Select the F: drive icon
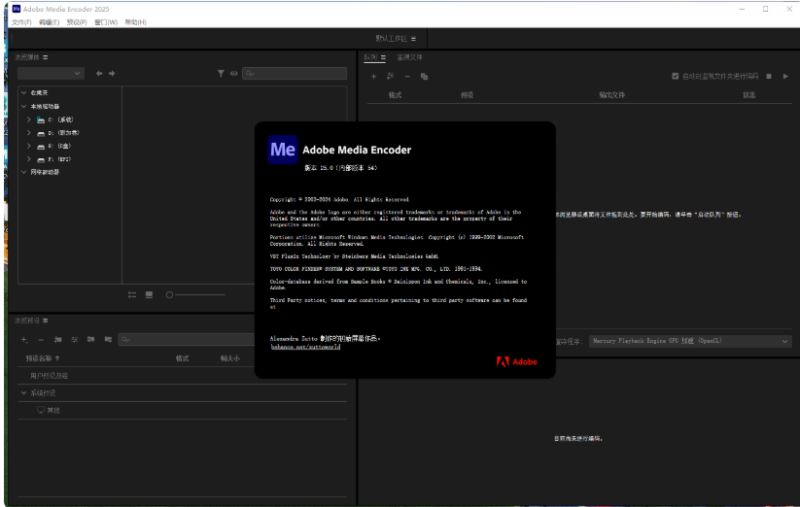 [x=41, y=160]
